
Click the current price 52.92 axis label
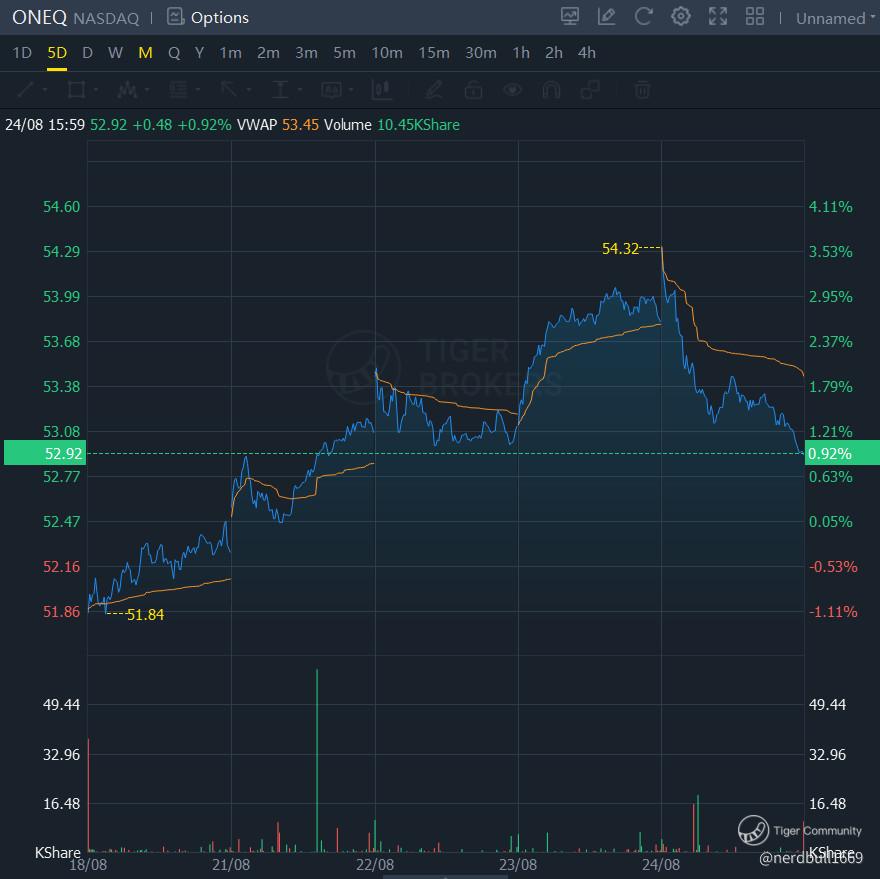(x=44, y=453)
